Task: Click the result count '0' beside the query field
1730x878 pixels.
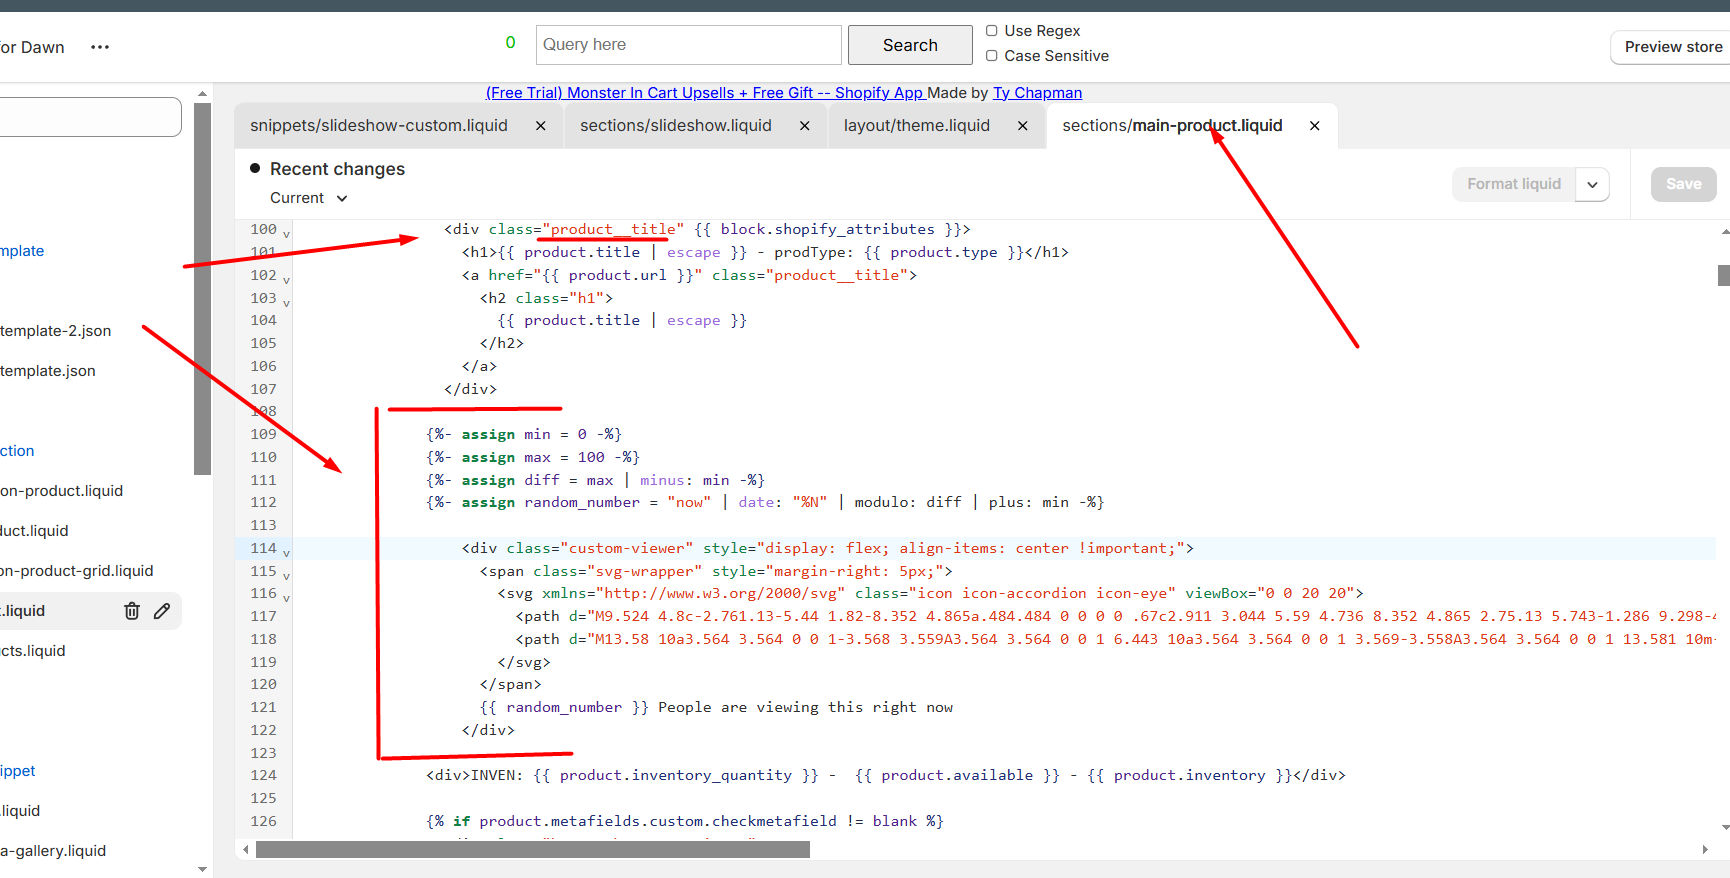Action: (x=511, y=43)
